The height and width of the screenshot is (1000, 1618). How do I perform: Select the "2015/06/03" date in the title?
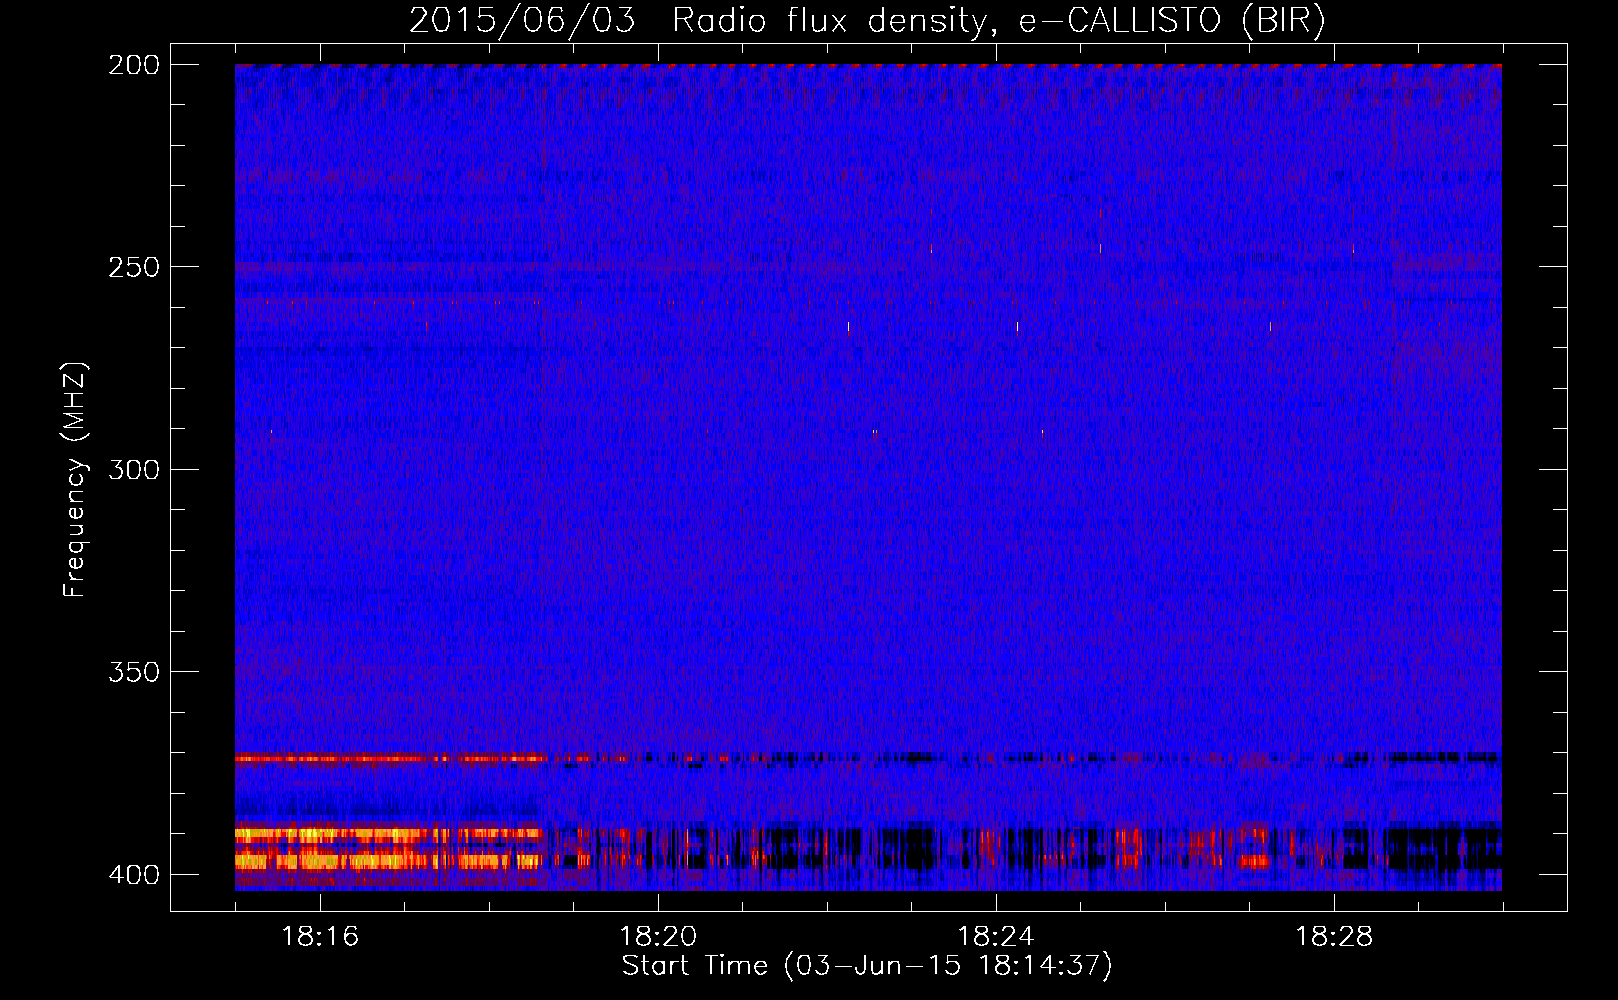[521, 20]
